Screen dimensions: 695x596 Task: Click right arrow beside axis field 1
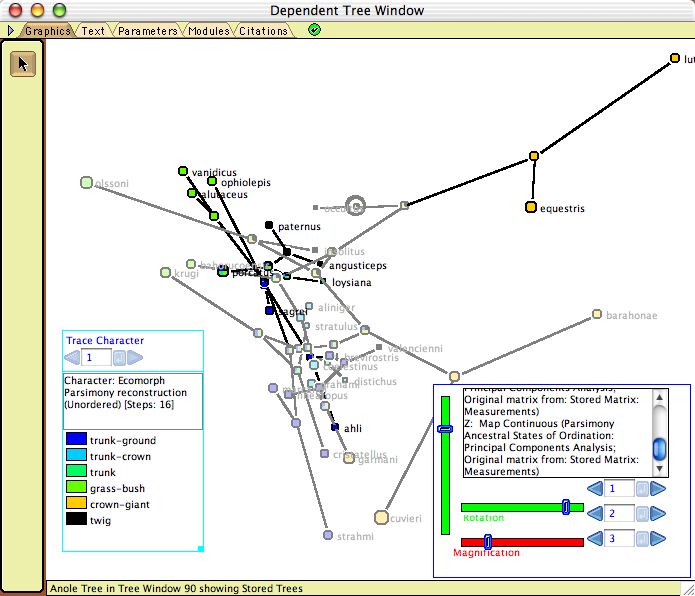(x=658, y=489)
